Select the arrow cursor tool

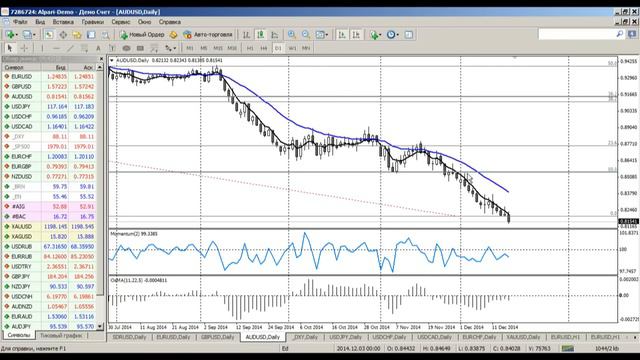pyautogui.click(x=10, y=48)
